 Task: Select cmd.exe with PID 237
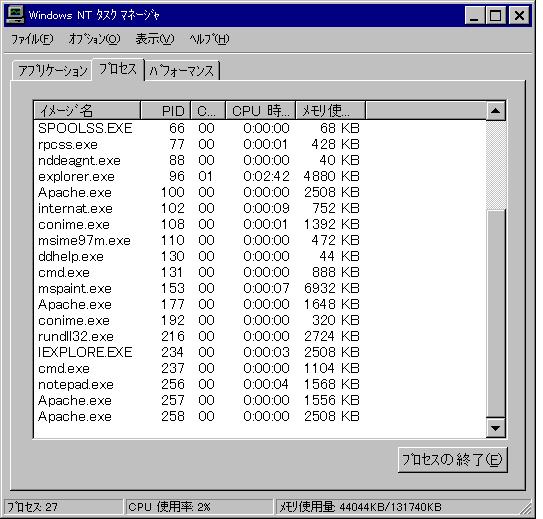pyautogui.click(x=260, y=368)
